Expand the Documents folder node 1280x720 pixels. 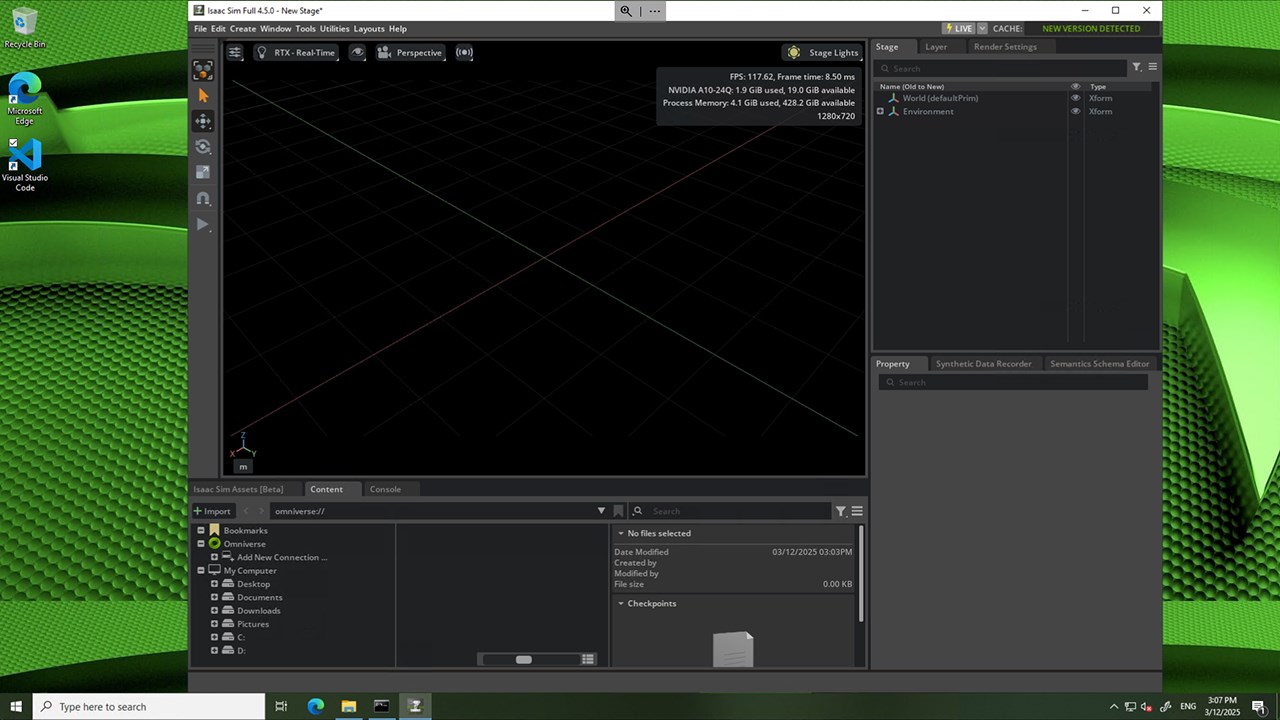tap(214, 597)
